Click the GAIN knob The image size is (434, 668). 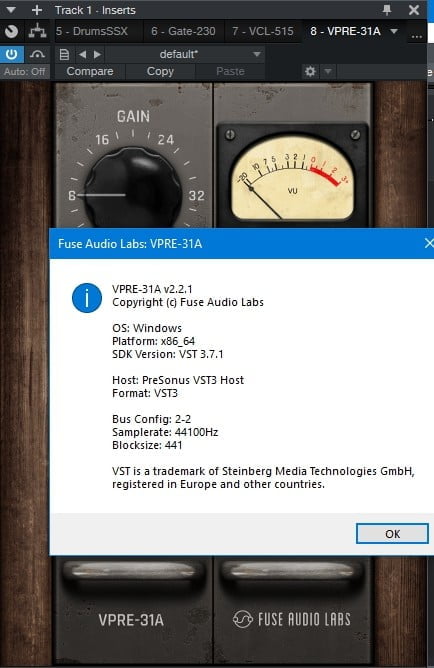133,189
